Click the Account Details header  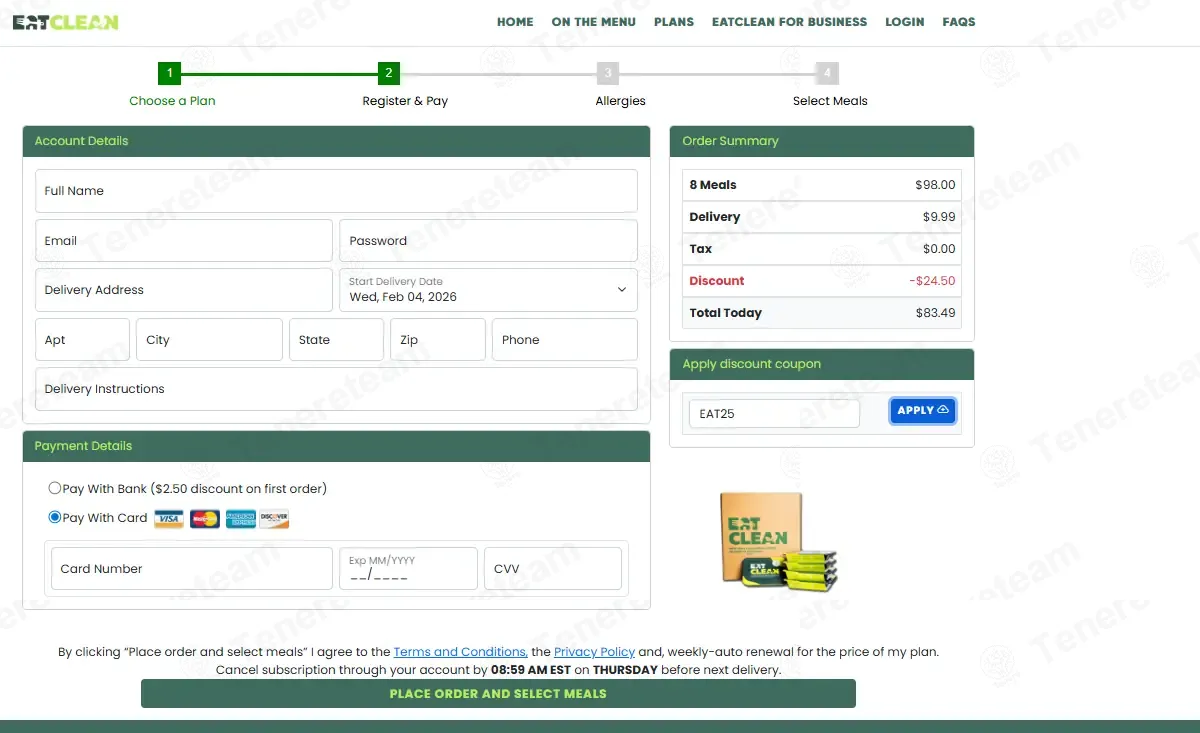coord(336,141)
